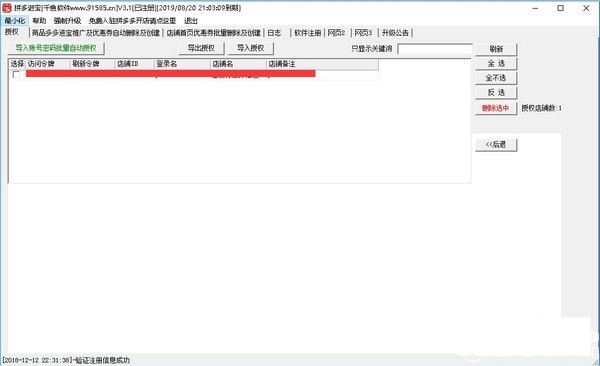Viewport: 600px width, 366px height.
Task: Click the 选择 column header
Action: (17, 64)
